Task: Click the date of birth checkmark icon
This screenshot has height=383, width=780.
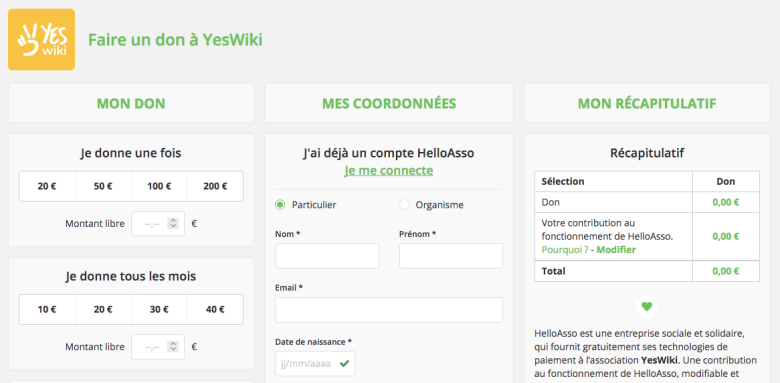Action: click(344, 364)
